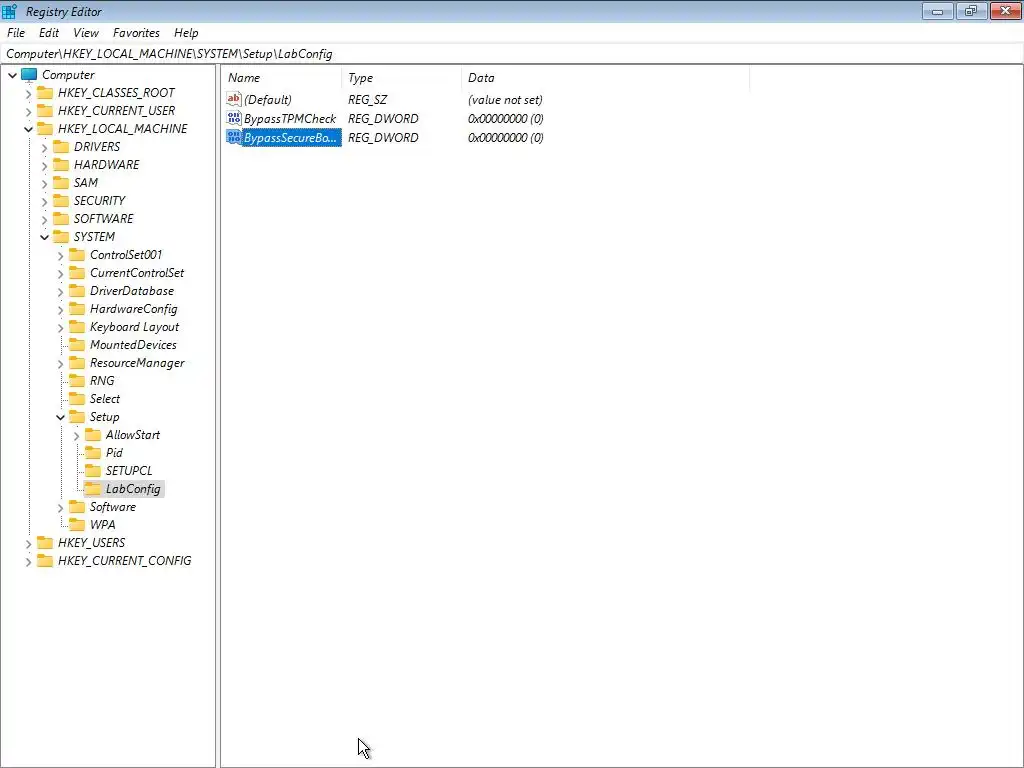The height and width of the screenshot is (768, 1024).
Task: Expand the HKEY_CLASSES_ROOT hive
Action: [28, 93]
